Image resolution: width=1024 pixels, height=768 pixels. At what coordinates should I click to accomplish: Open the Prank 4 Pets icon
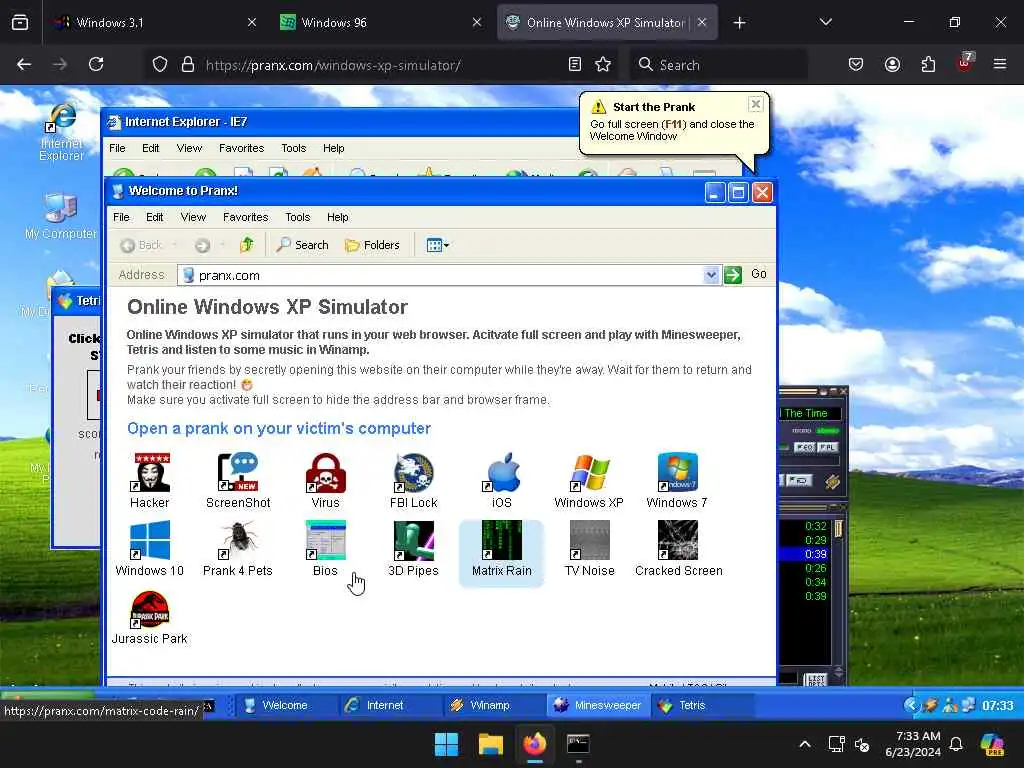(x=238, y=549)
